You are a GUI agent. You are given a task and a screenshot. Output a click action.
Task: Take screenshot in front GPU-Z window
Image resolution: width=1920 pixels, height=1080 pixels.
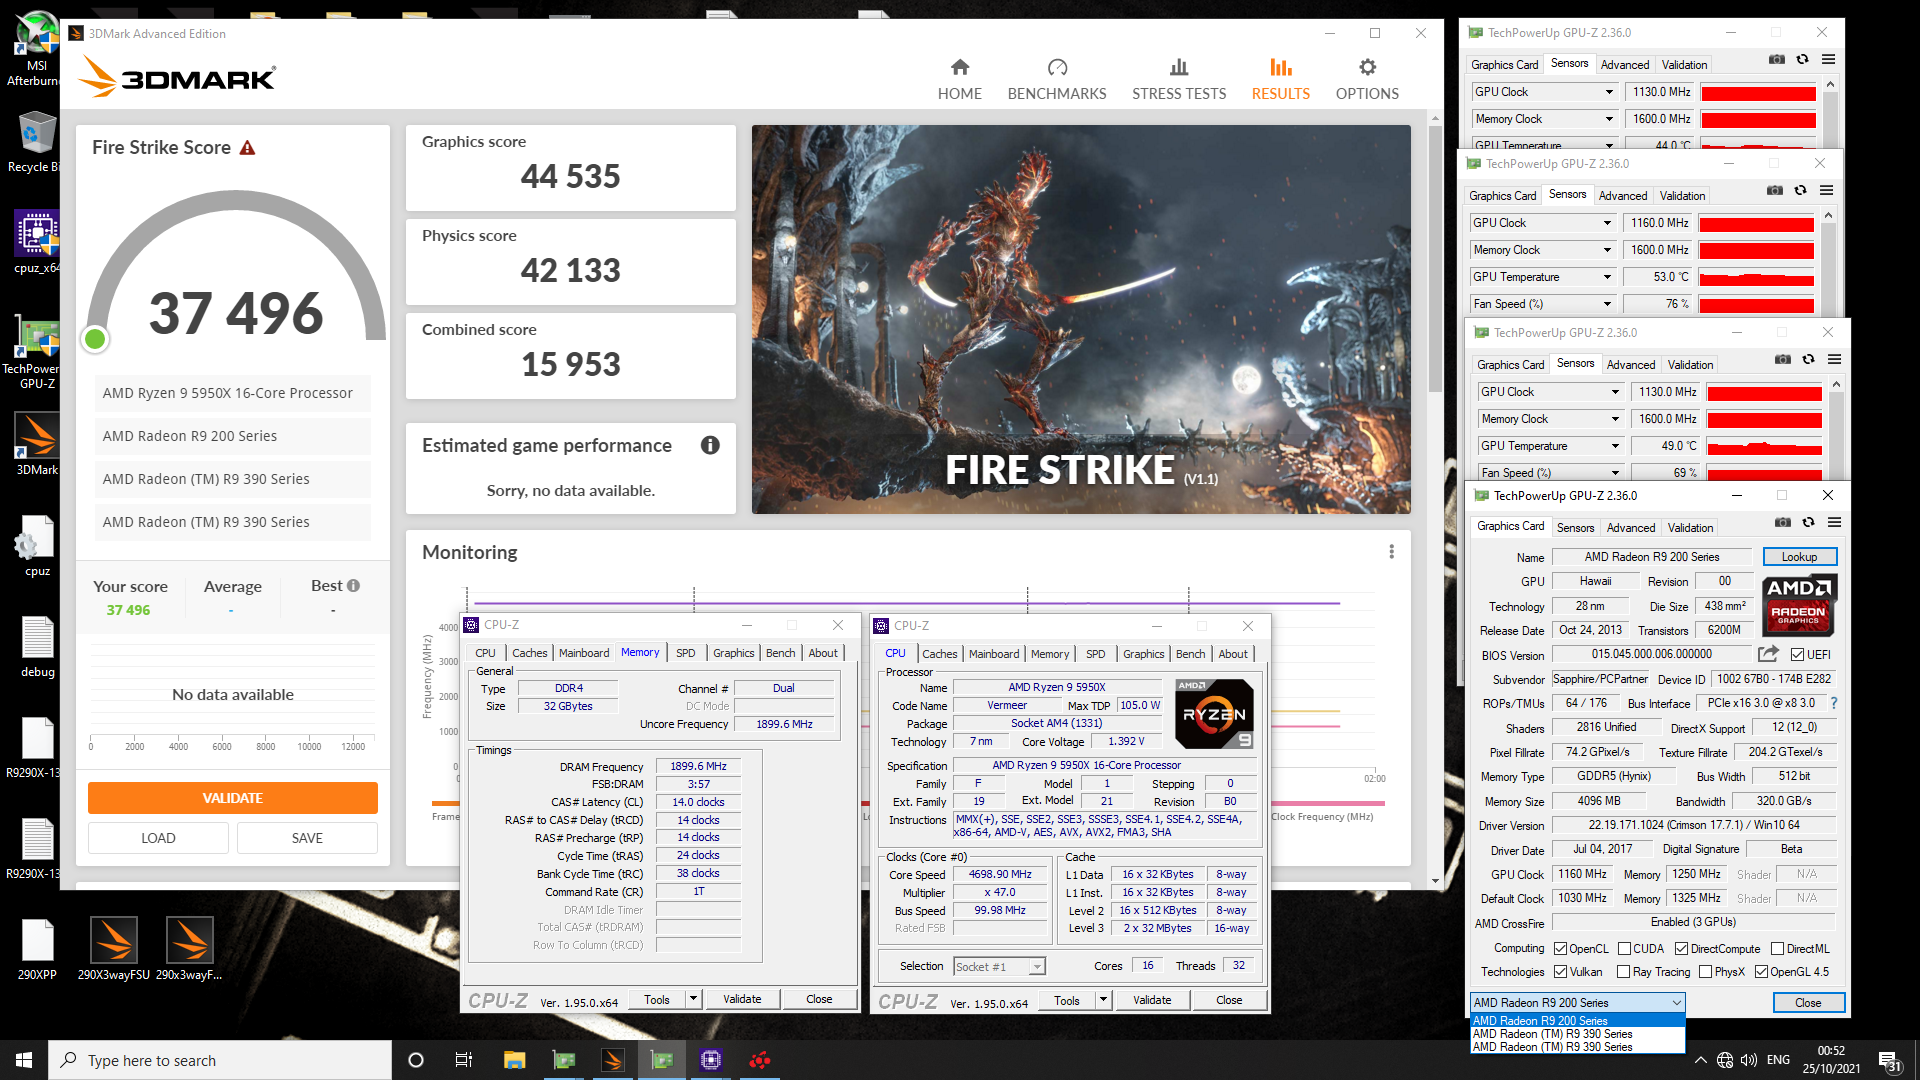click(1782, 522)
